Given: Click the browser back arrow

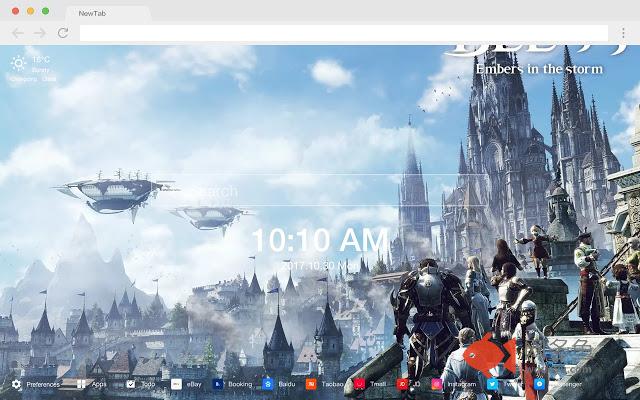Looking at the screenshot, I should (x=18, y=33).
